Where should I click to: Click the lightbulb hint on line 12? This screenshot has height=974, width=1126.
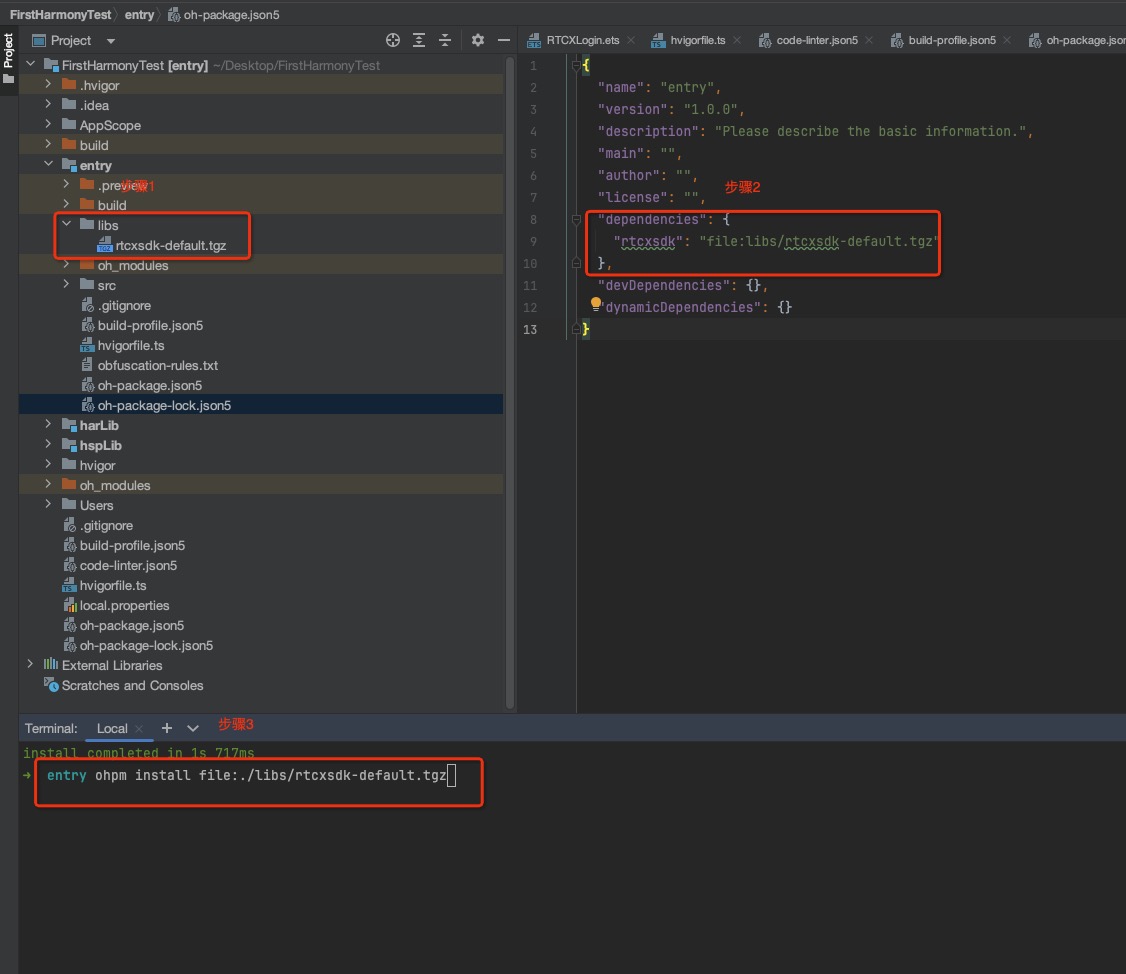[596, 304]
